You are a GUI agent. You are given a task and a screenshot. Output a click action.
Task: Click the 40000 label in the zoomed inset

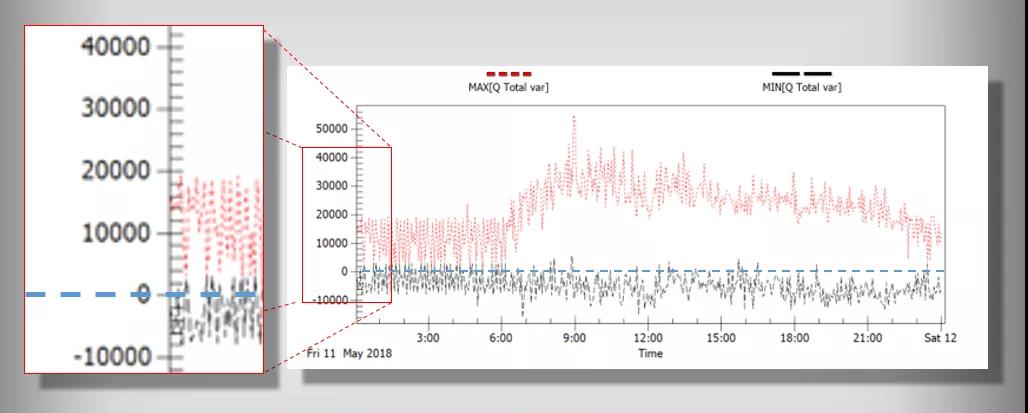pos(116,47)
